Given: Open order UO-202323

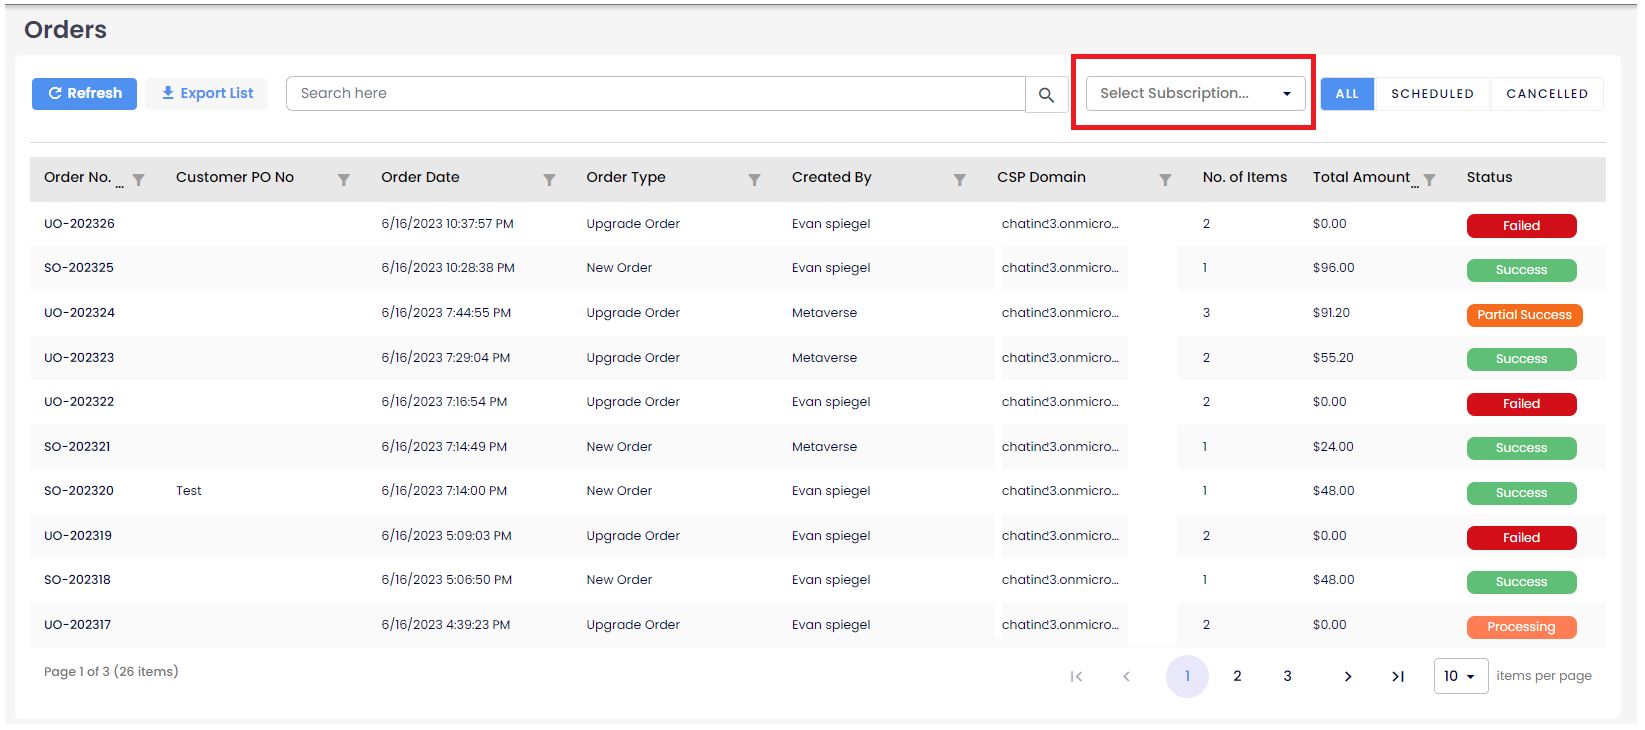Looking at the screenshot, I should click(79, 358).
